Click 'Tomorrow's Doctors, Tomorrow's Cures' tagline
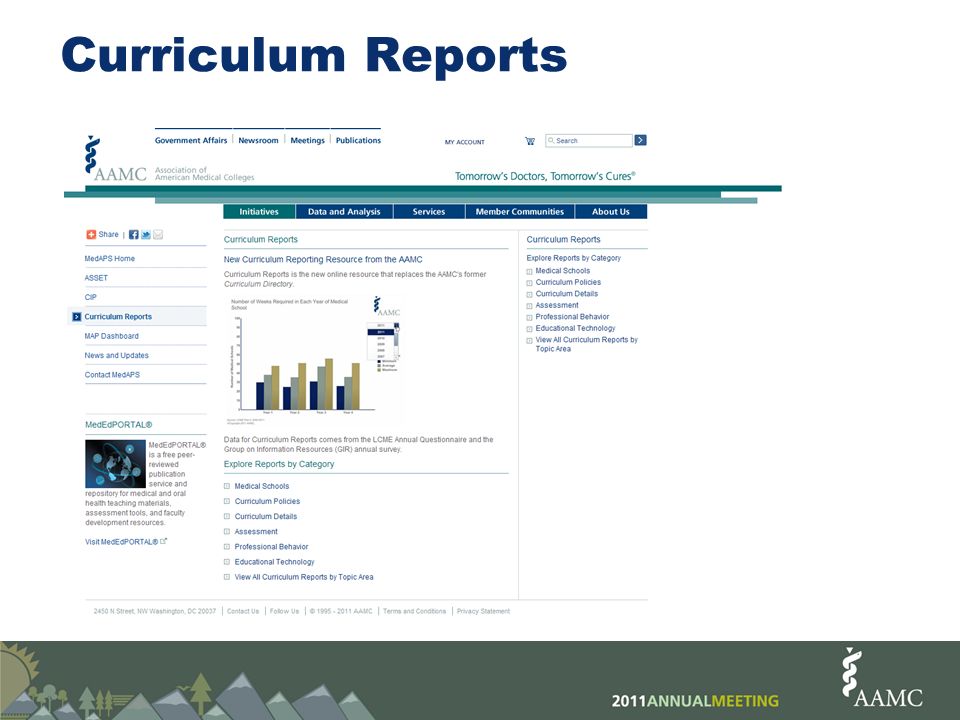This screenshot has width=960, height=720. [x=545, y=176]
